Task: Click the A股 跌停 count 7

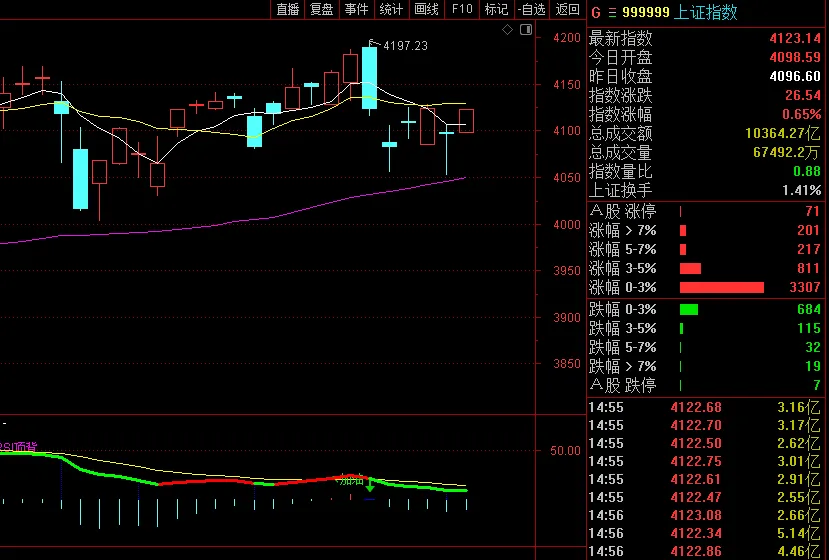Action: coord(817,385)
